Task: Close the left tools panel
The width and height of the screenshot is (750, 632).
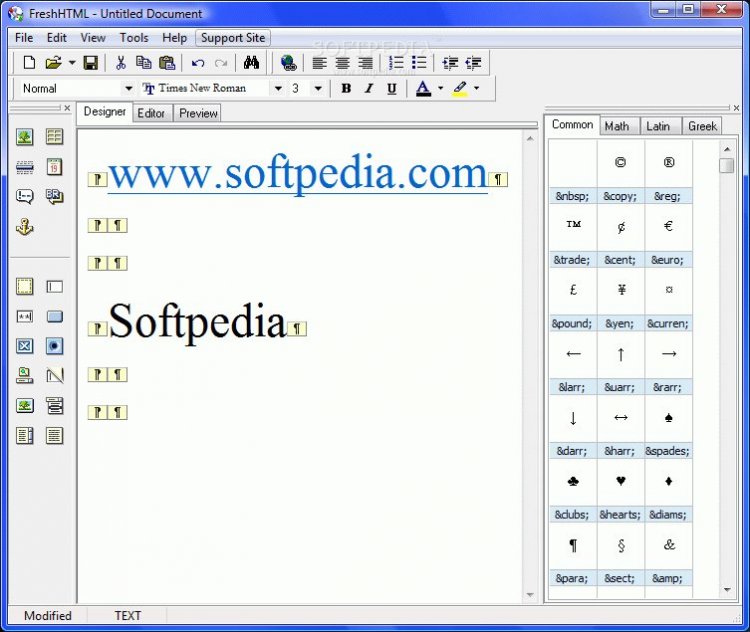Action: pyautogui.click(x=67, y=108)
